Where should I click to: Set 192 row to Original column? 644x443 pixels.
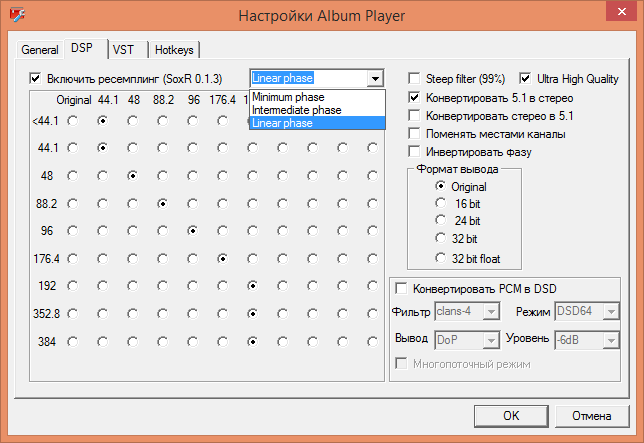coord(73,285)
